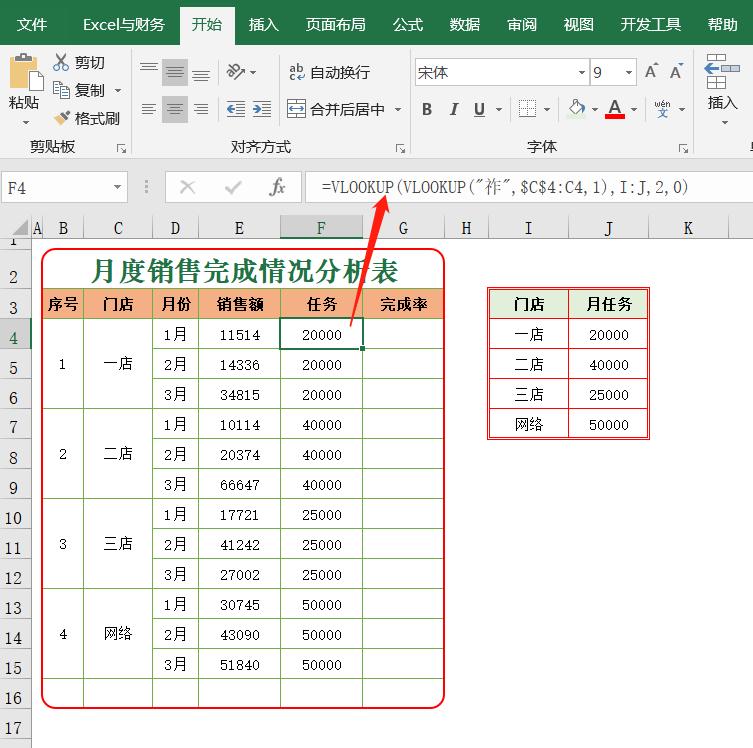Increase font size with the larger A

651,72
